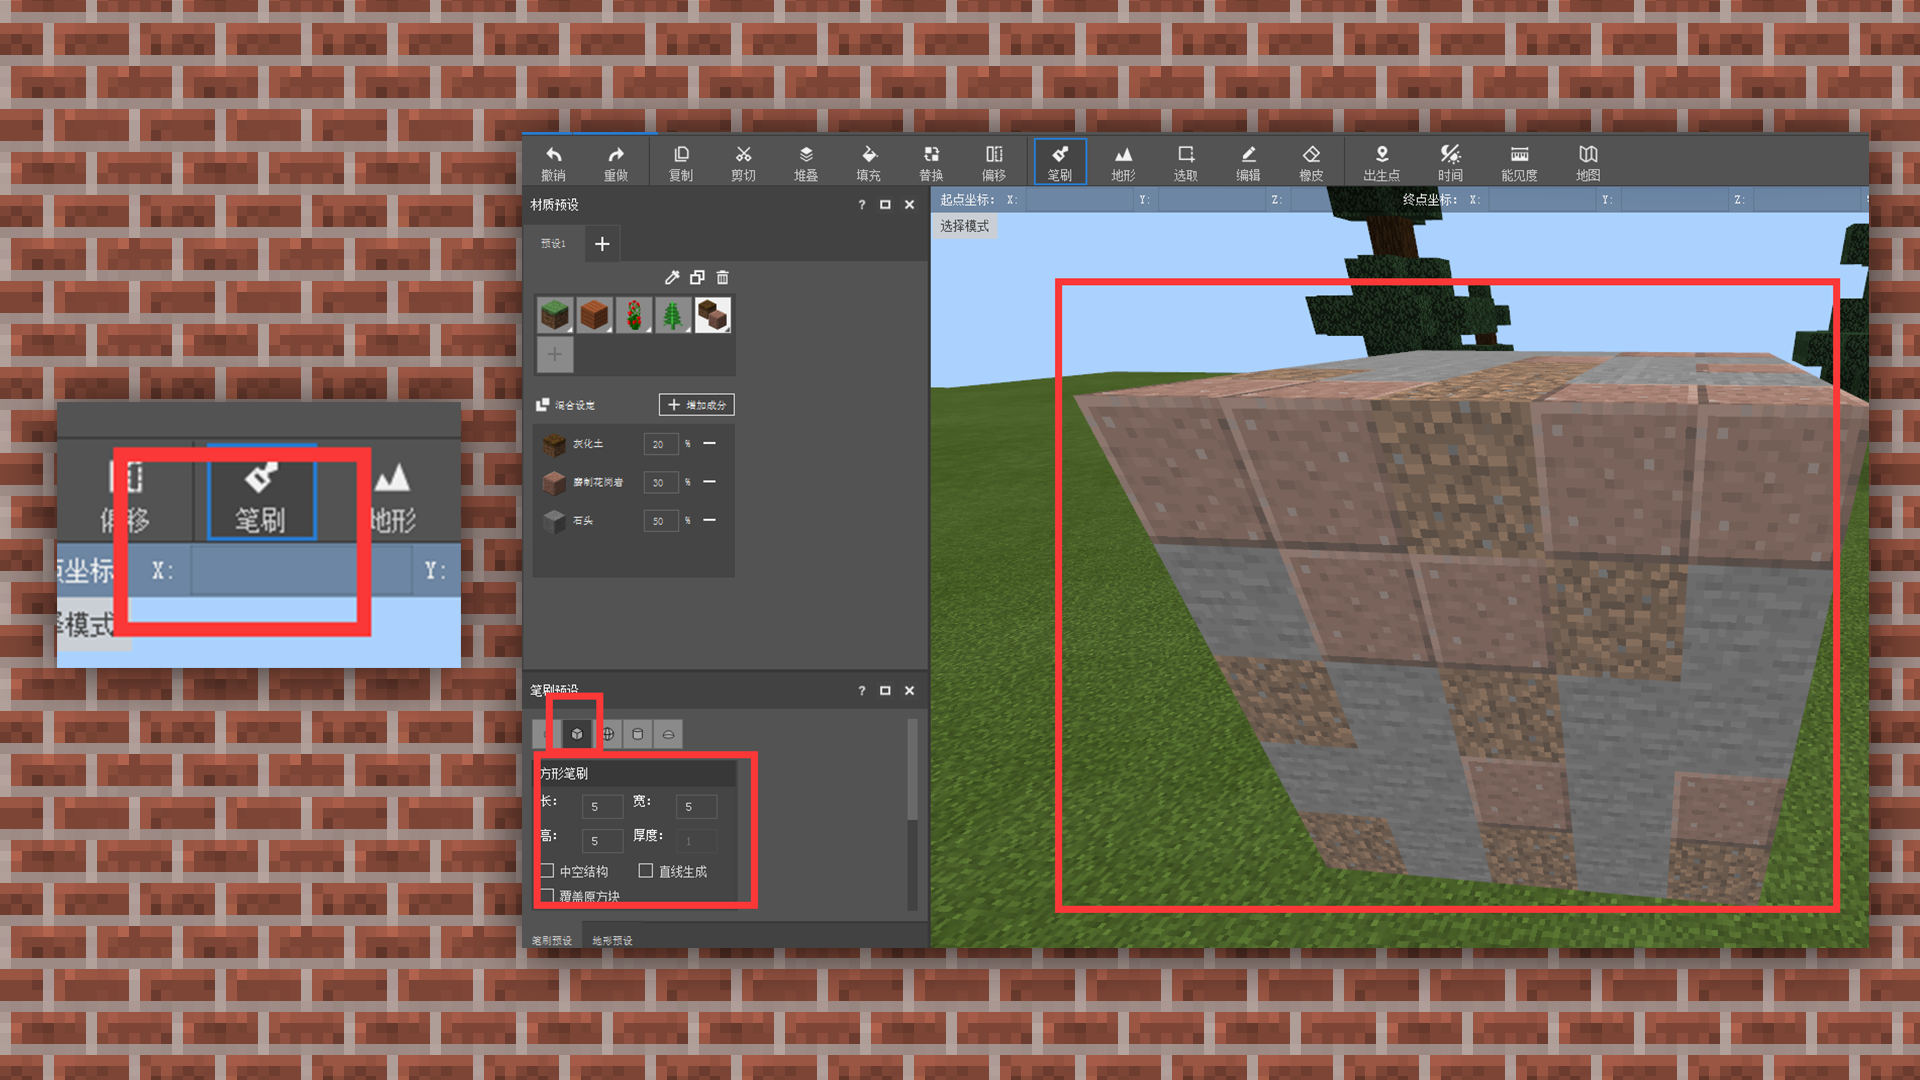This screenshot has width=1920, height=1080.
Task: Click the brush height (高) input field
Action: coord(603,840)
